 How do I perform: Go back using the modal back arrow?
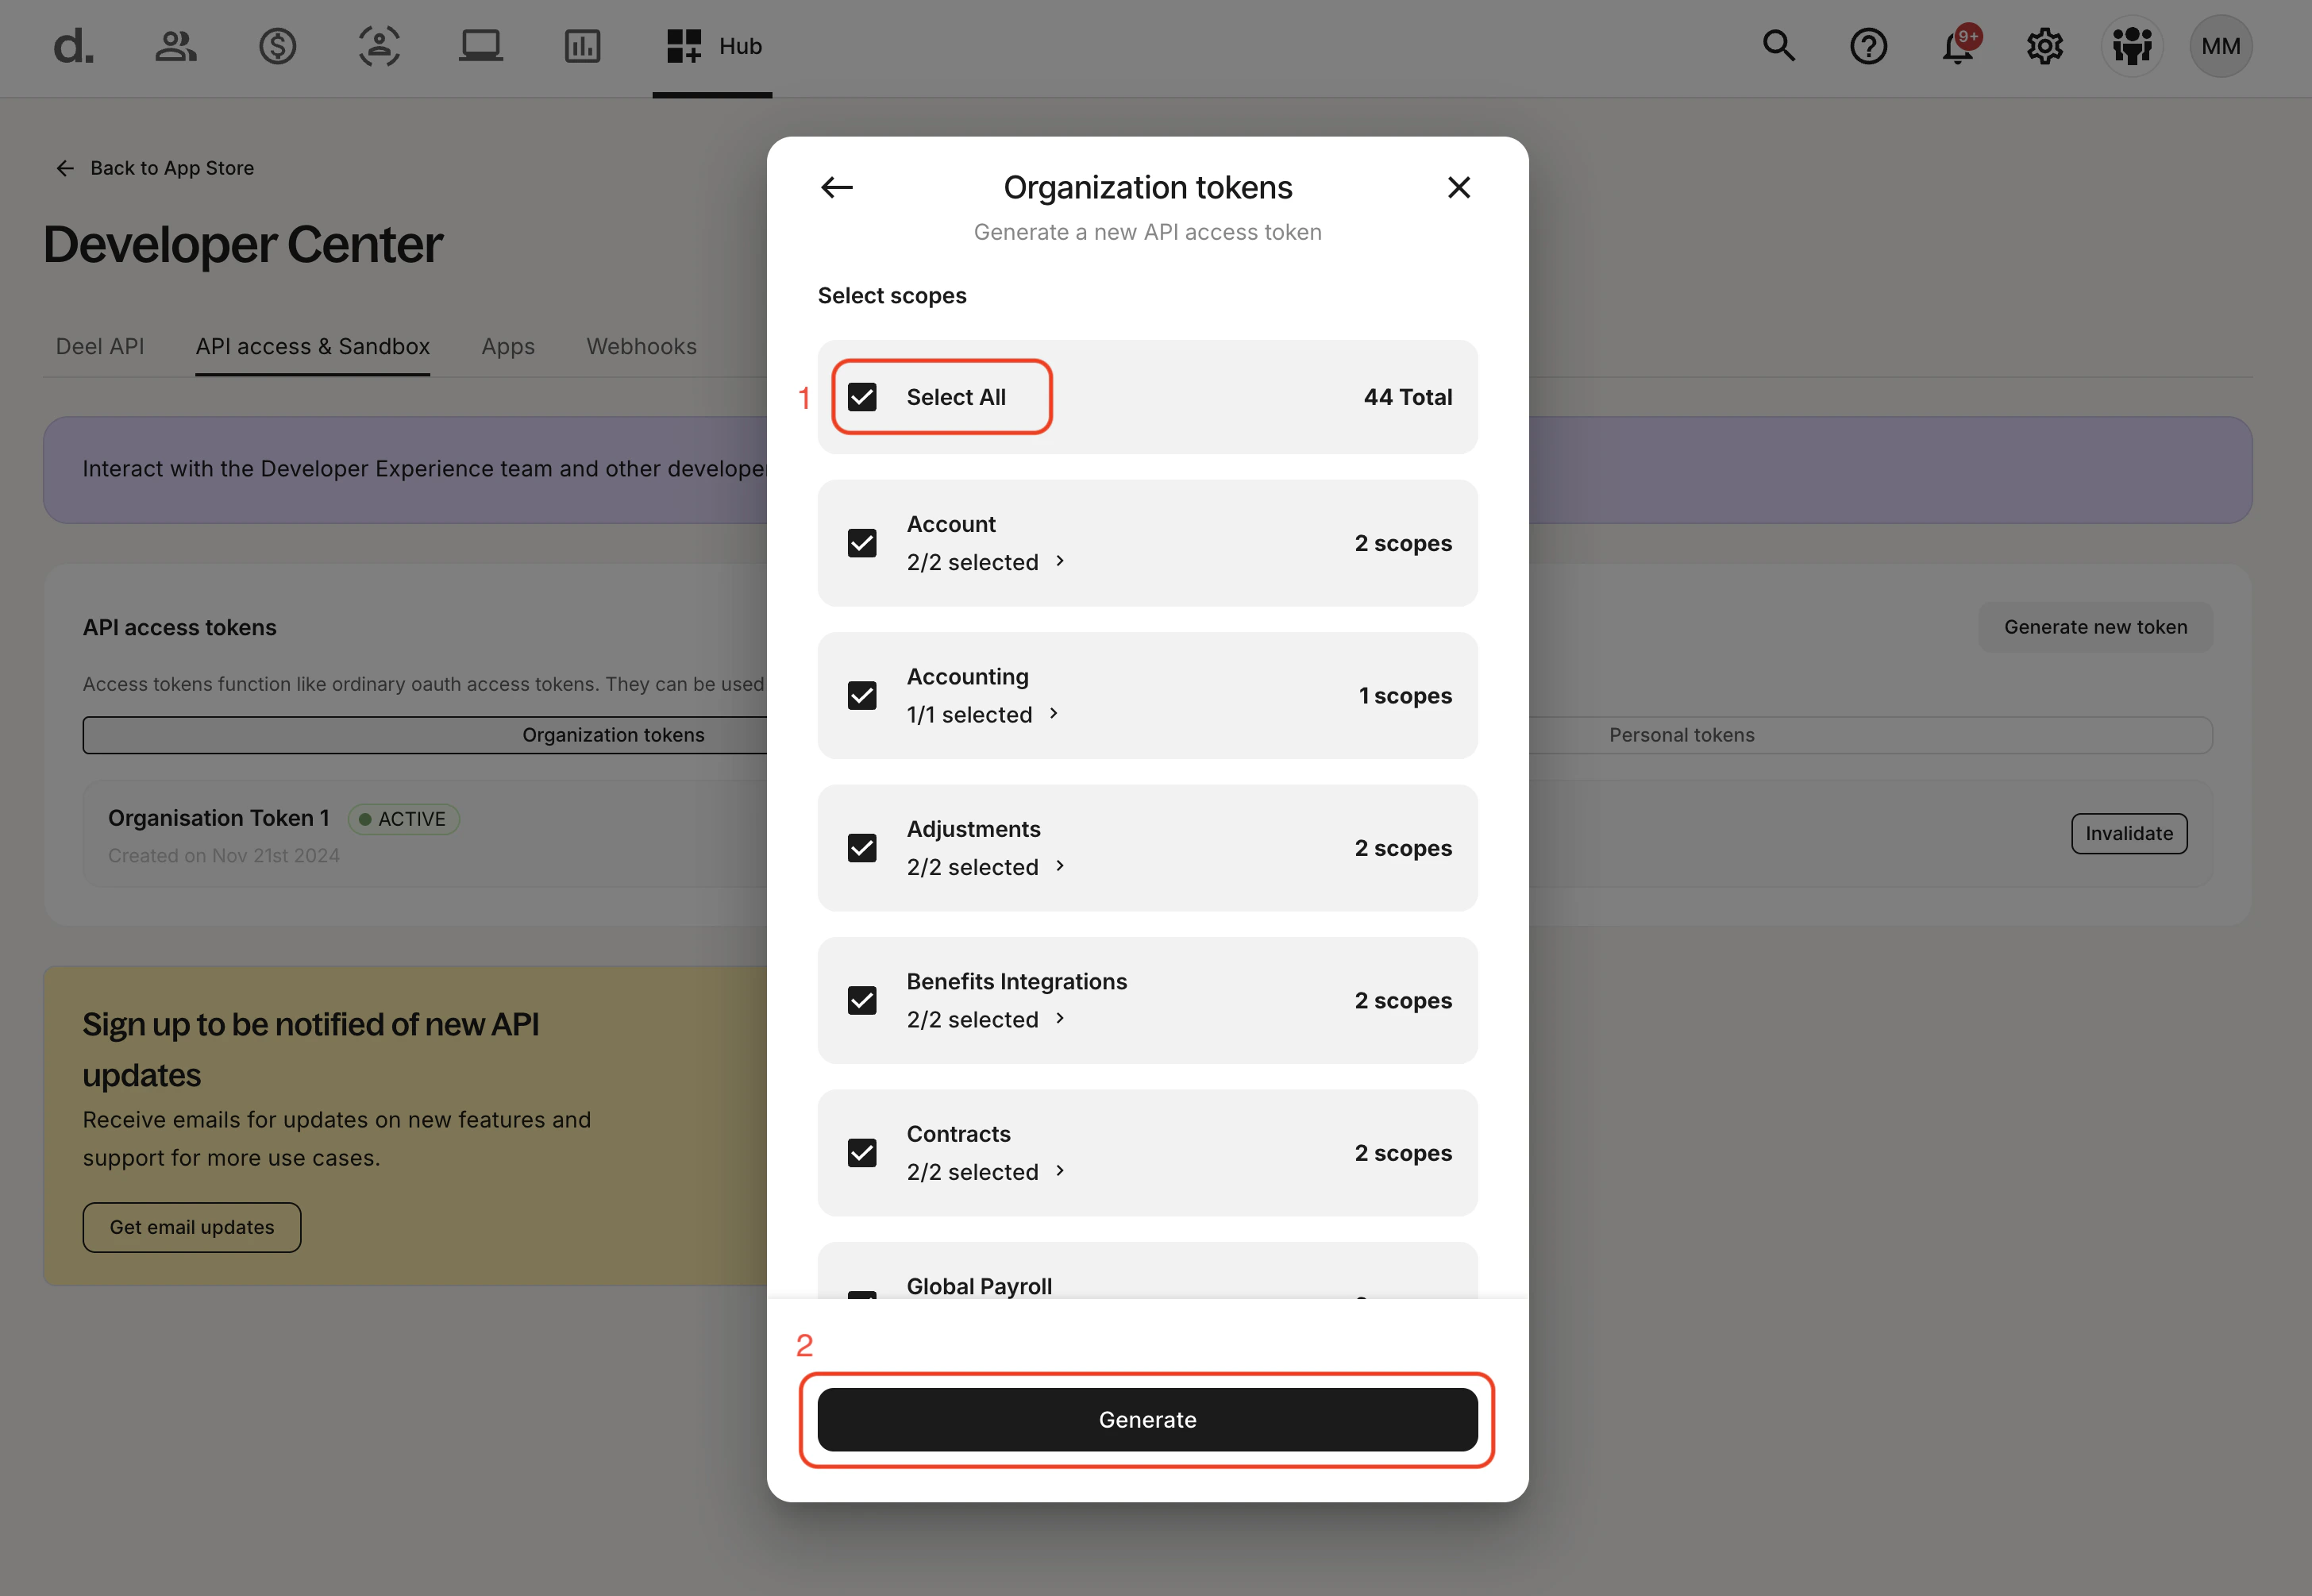[x=836, y=187]
